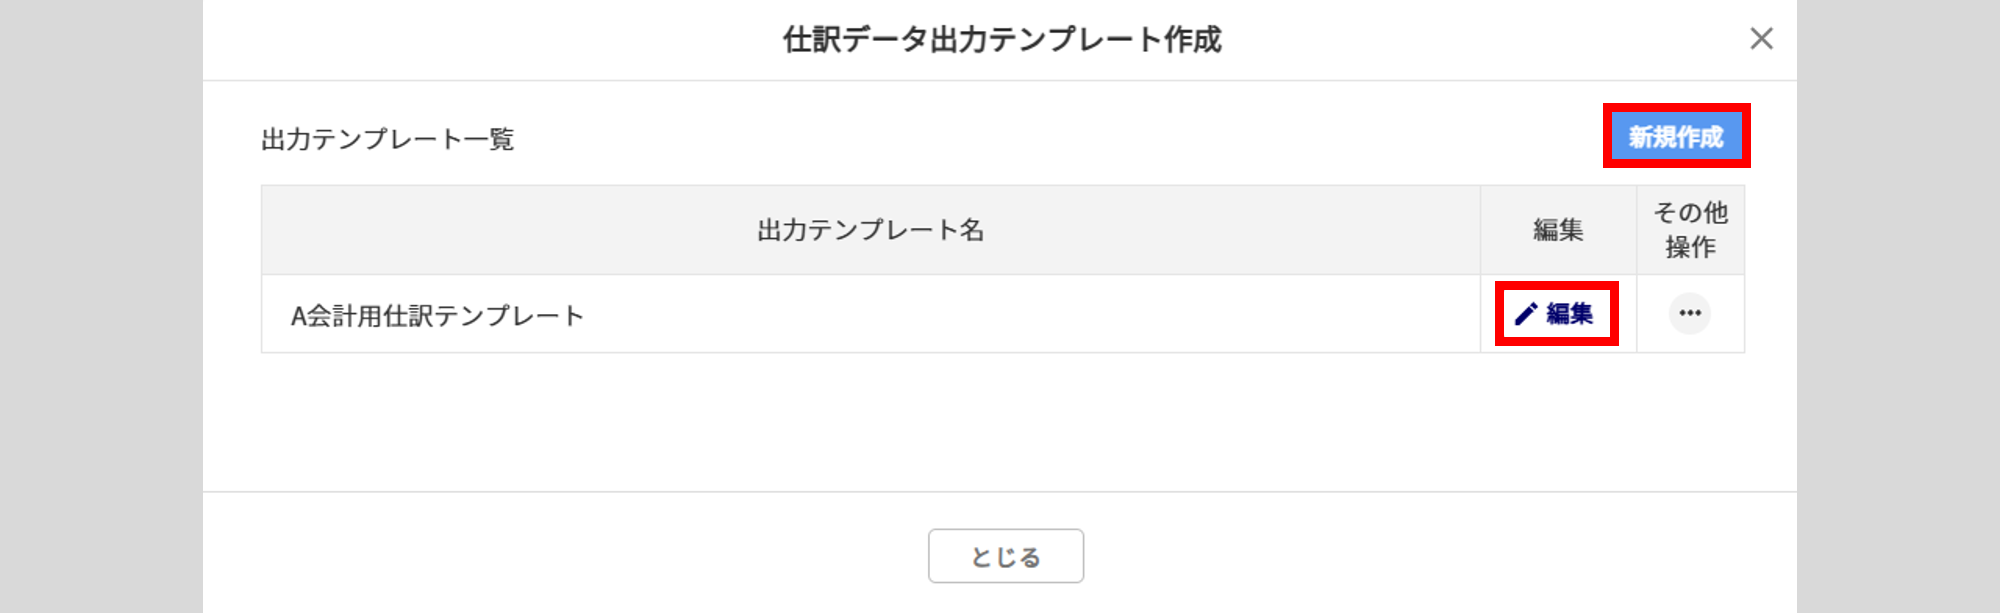2000x613 pixels.
Task: Click the その他操作 column header
Action: (x=1690, y=230)
